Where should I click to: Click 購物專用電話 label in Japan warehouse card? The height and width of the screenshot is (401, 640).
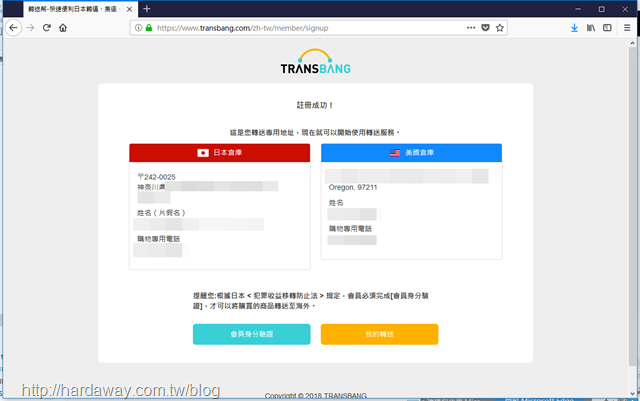click(x=158, y=239)
